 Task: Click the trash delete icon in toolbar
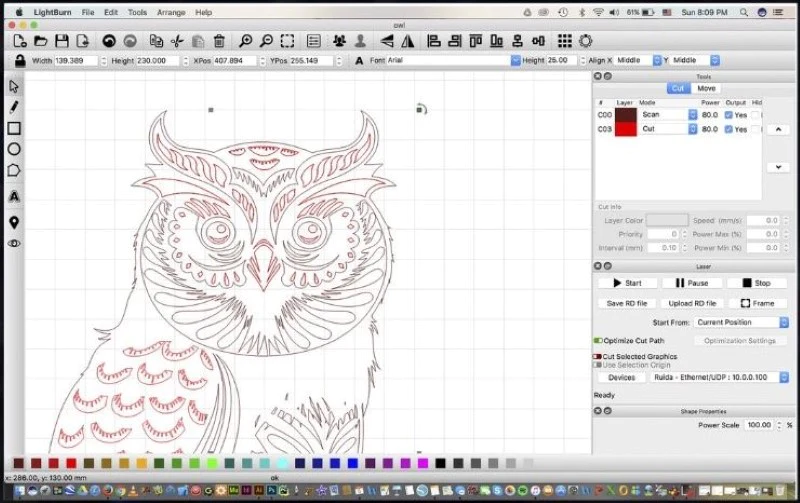coord(220,41)
